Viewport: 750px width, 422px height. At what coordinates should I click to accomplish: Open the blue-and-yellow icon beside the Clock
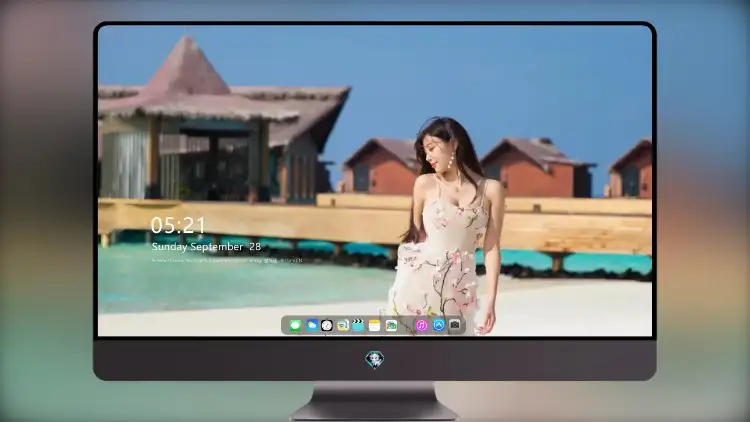pos(342,325)
